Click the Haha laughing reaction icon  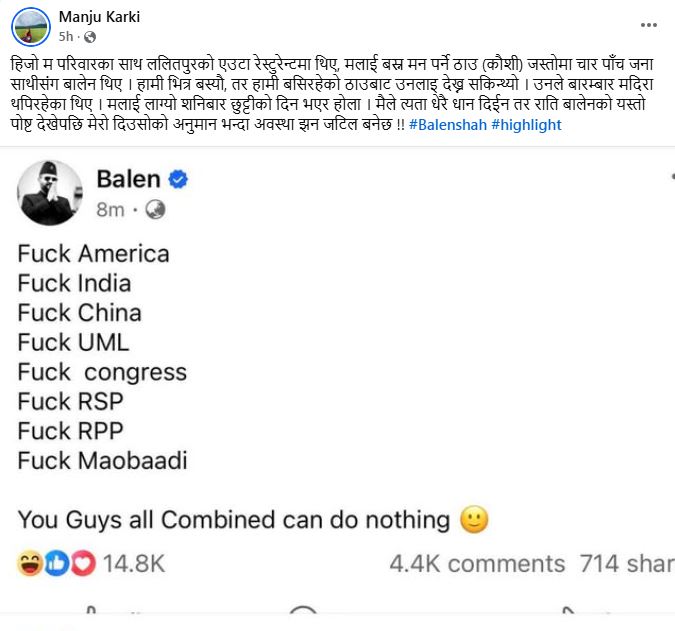[x=30, y=564]
